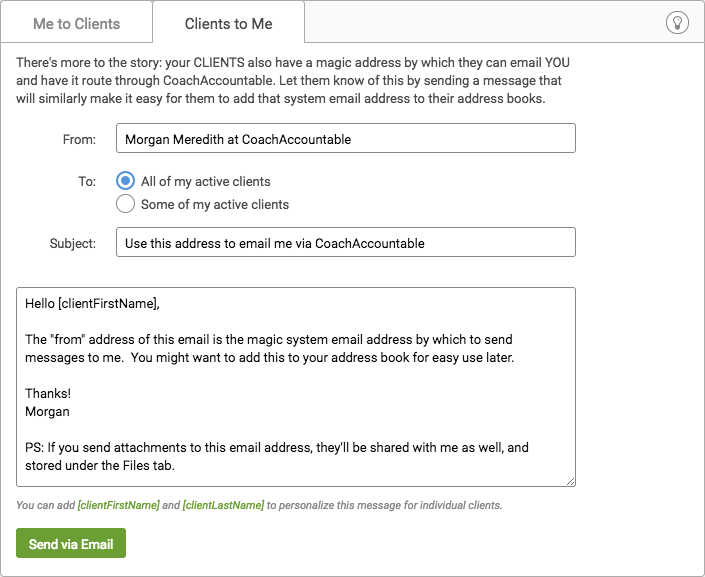Place cursor on "Hello [clientFirstName]," greeting line
This screenshot has width=705, height=577.
[92, 304]
